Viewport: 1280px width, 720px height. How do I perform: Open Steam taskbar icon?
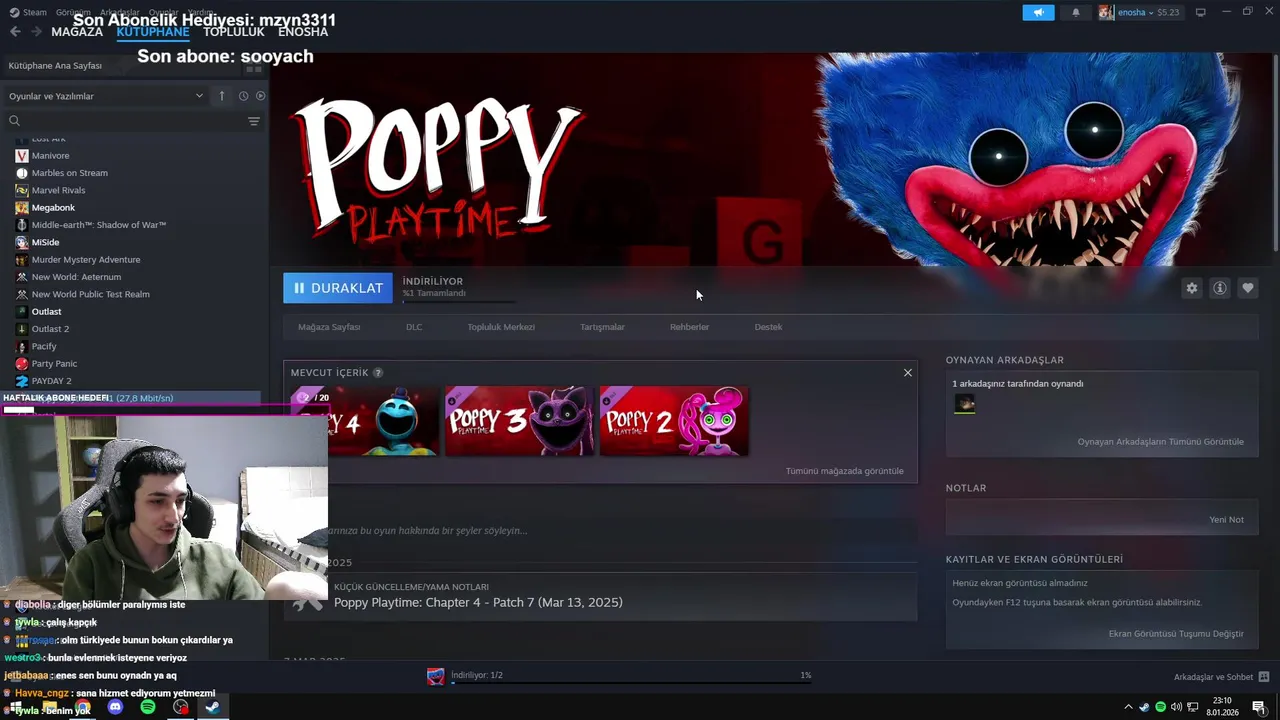(212, 707)
